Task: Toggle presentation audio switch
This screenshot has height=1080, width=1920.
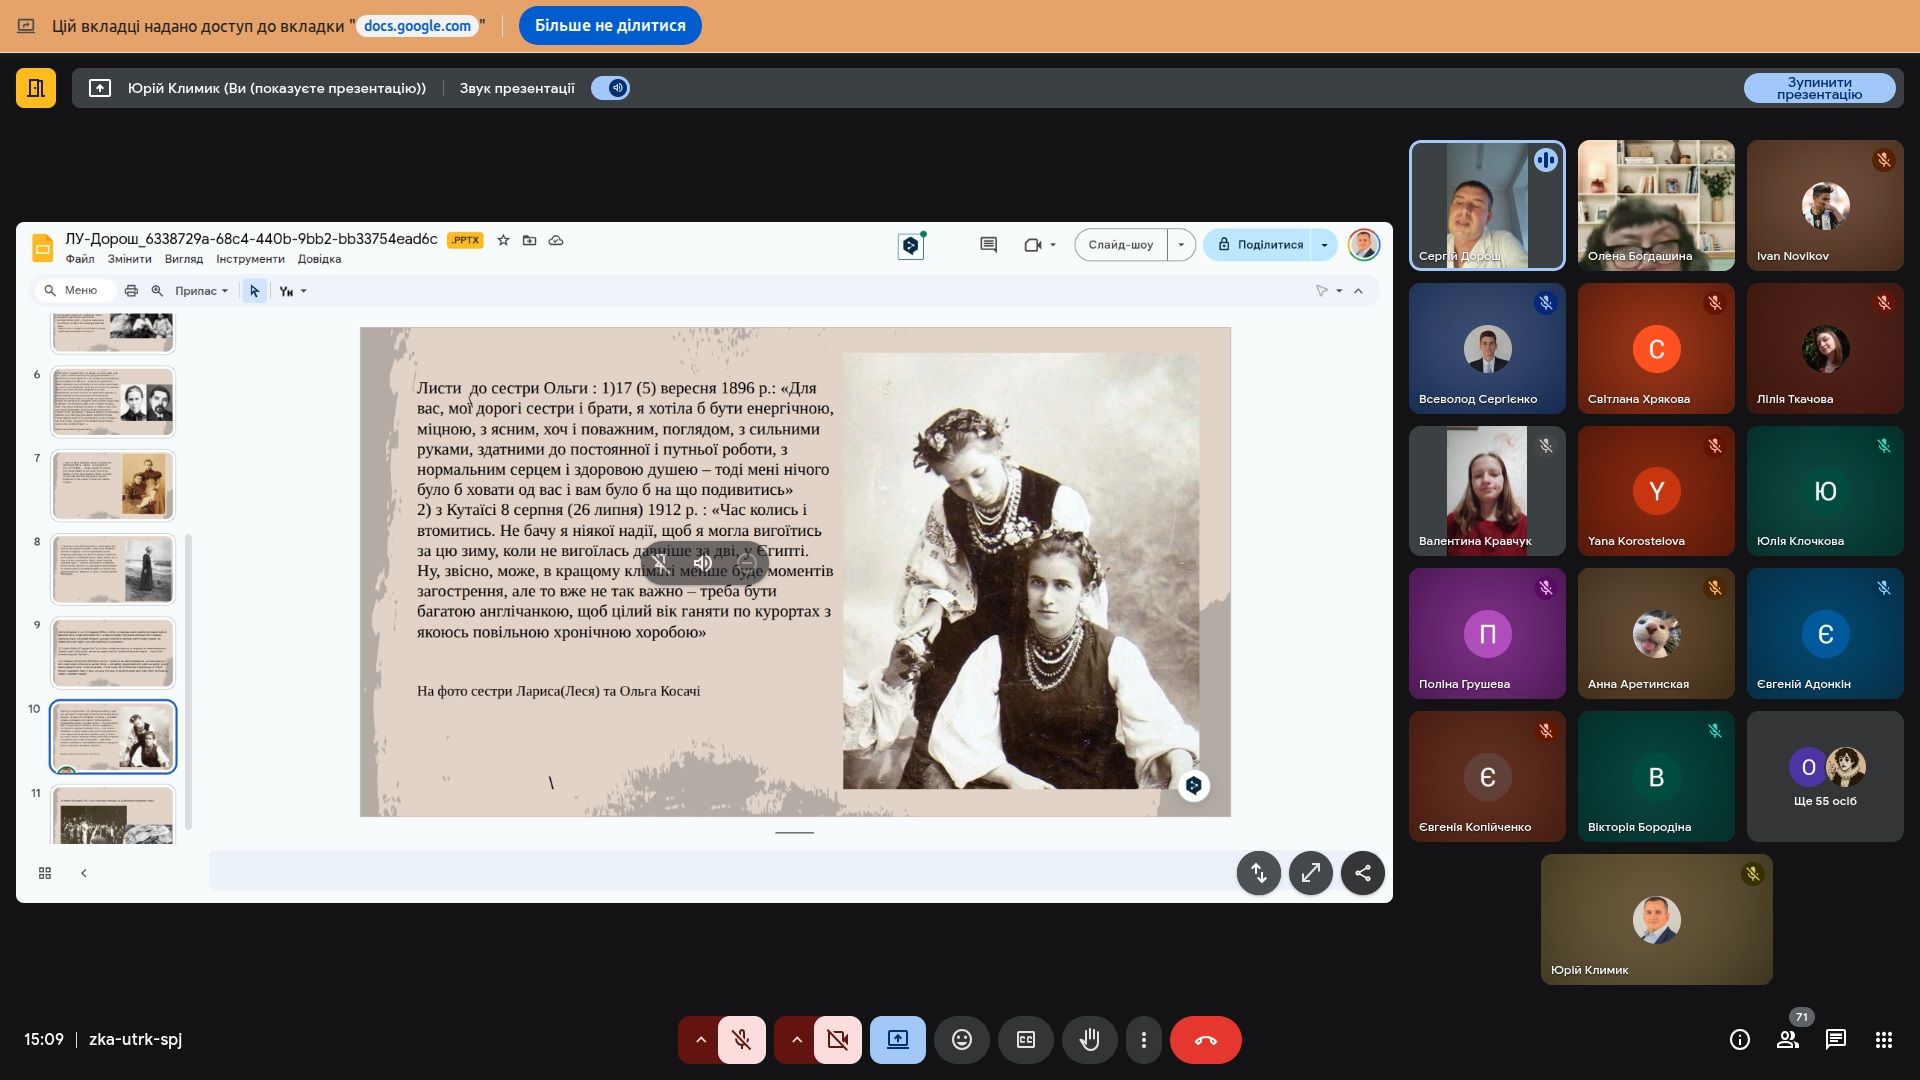Action: click(610, 88)
